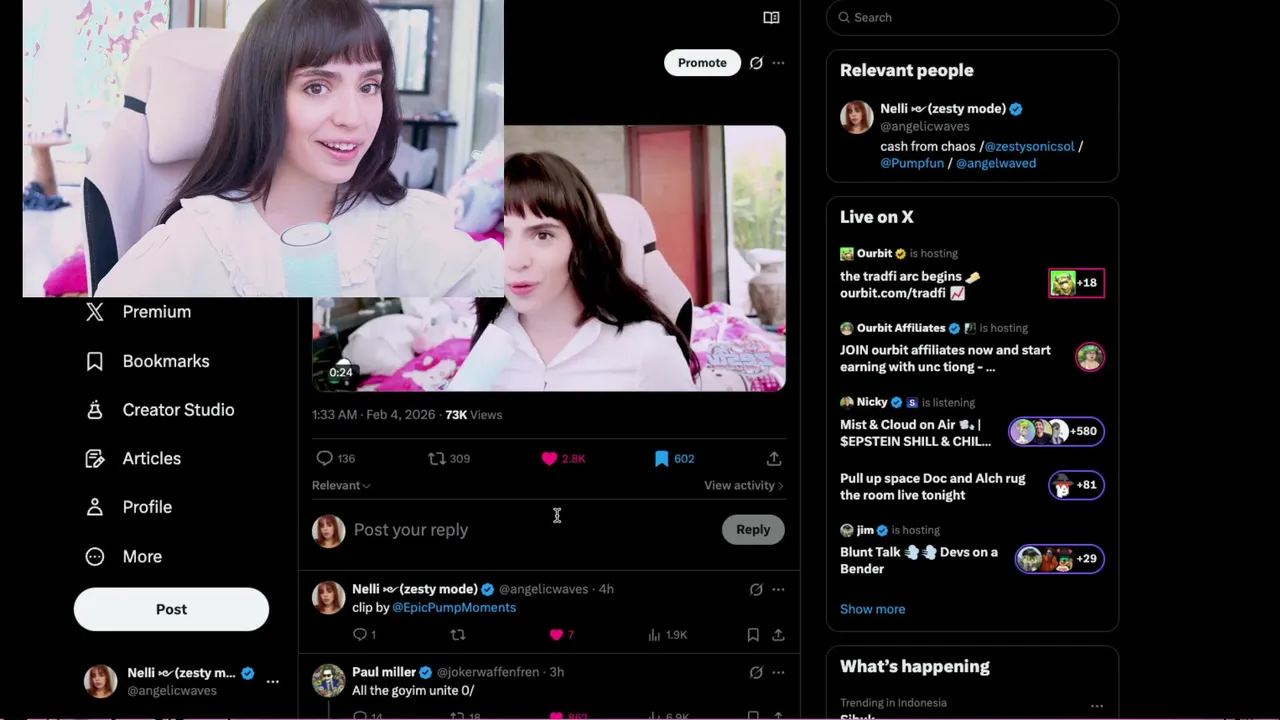Image resolution: width=1280 pixels, height=720 pixels.
Task: Click the X Premium logo icon
Action: pyautogui.click(x=95, y=312)
